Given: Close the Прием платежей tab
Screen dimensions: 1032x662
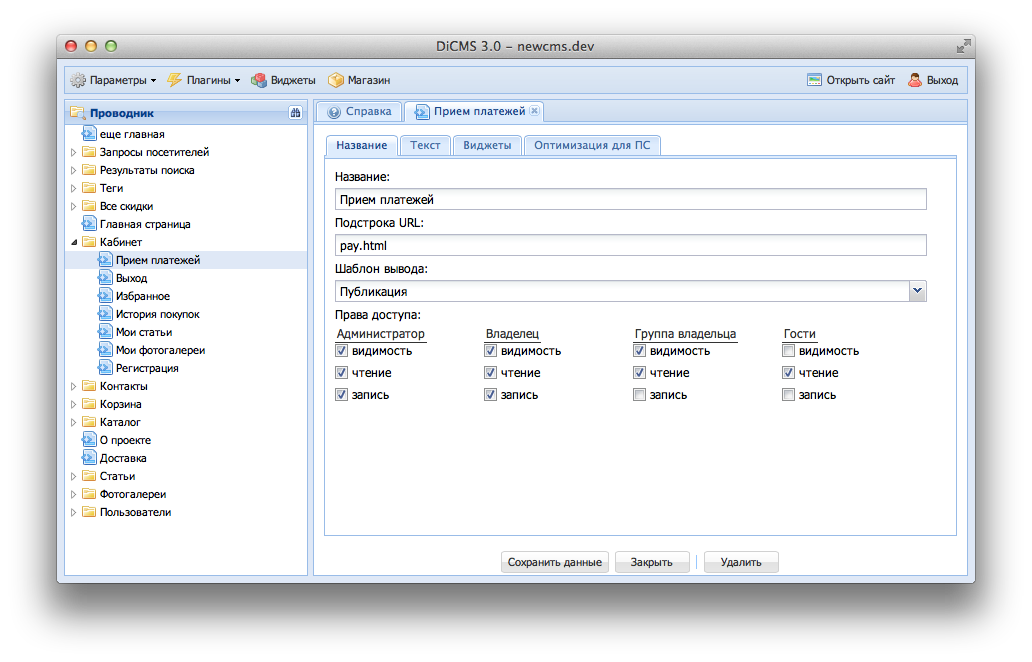Looking at the screenshot, I should coord(534,111).
